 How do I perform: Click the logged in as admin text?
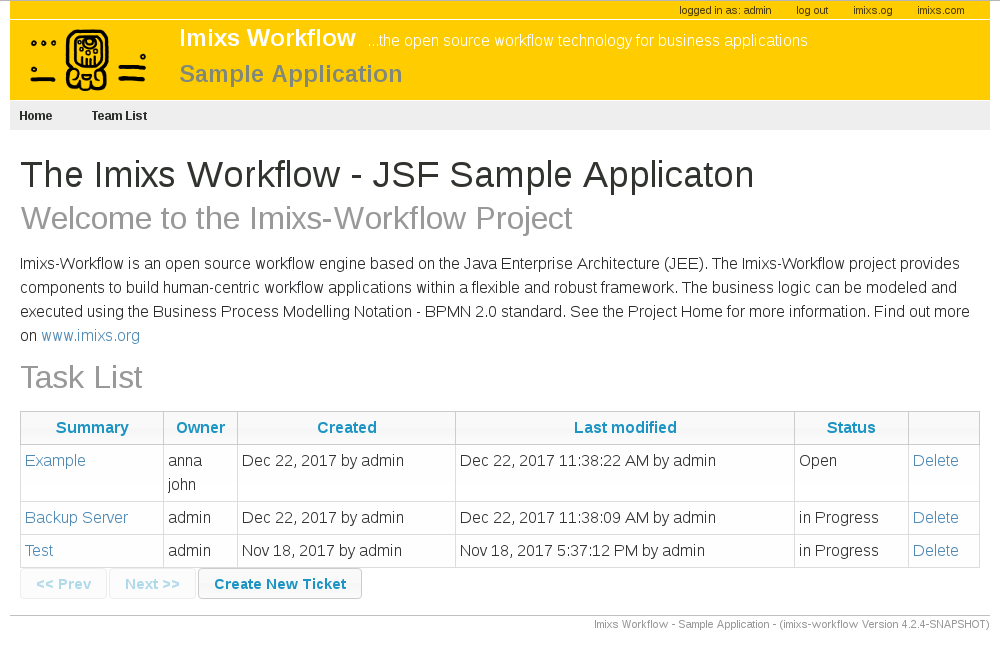point(725,10)
